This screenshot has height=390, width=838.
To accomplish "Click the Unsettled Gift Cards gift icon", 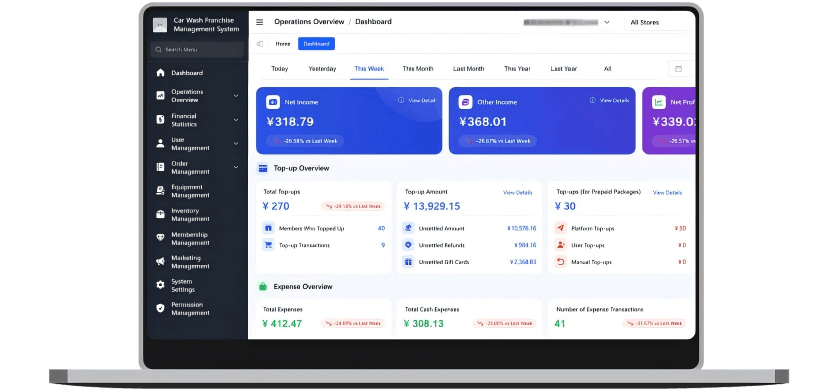I will coord(408,262).
